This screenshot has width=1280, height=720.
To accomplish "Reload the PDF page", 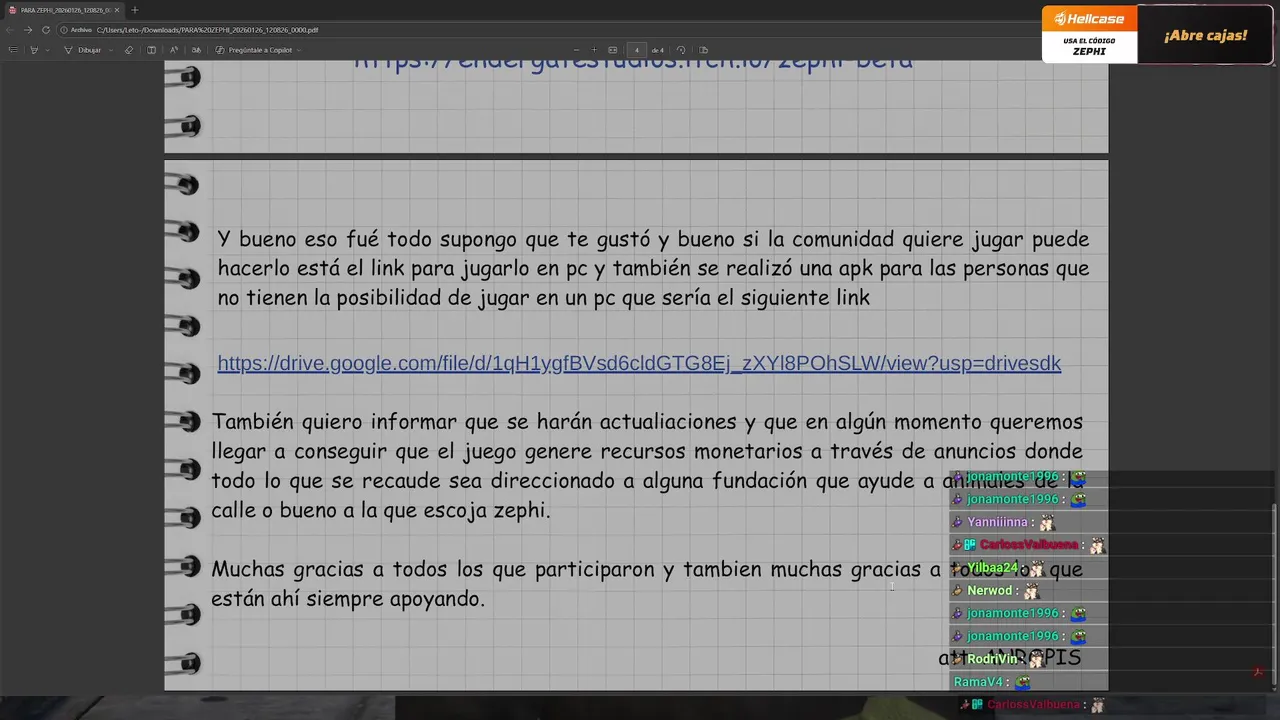I will click(46, 30).
